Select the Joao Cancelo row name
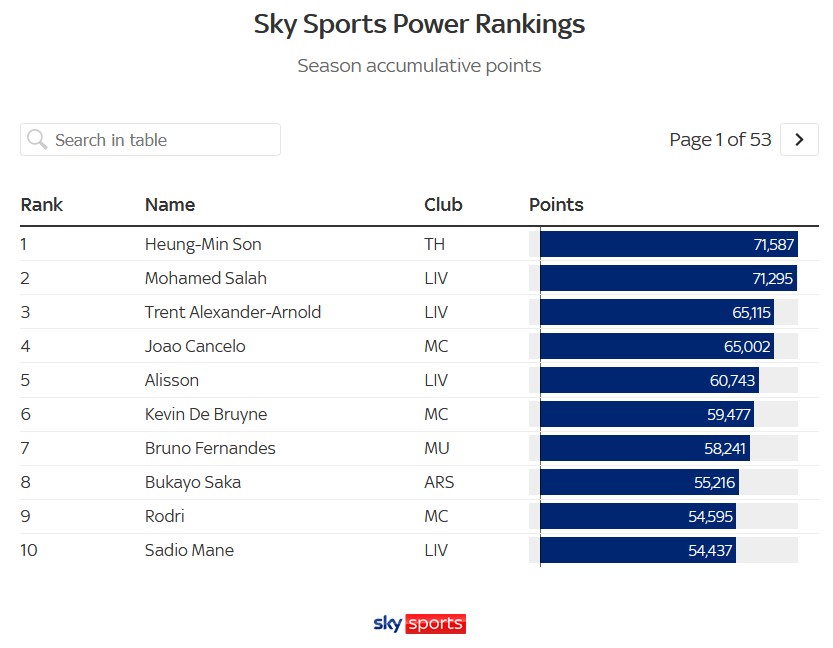This screenshot has width=833, height=648. pyautogui.click(x=195, y=346)
